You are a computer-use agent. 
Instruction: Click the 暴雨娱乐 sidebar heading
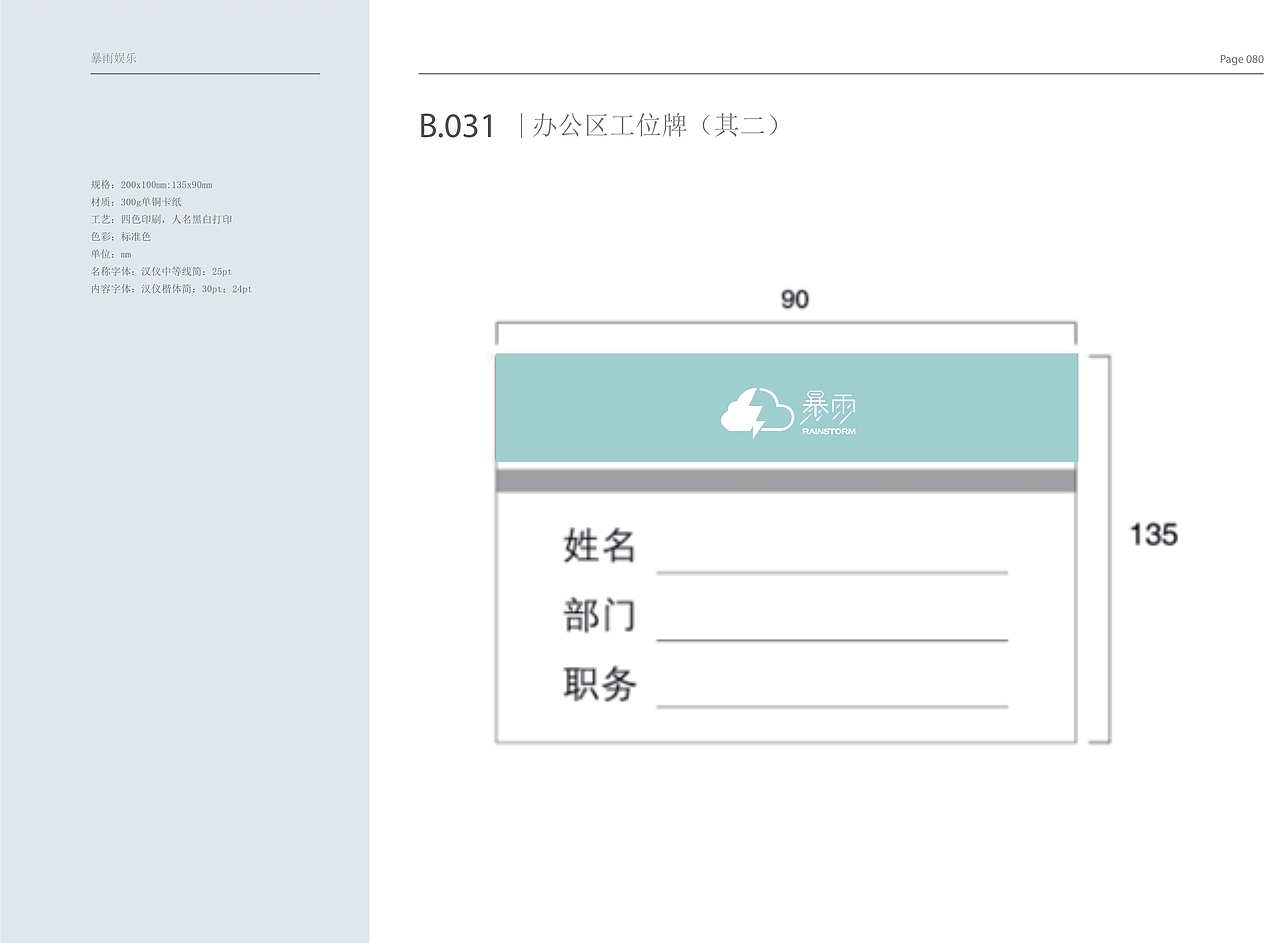tap(112, 58)
